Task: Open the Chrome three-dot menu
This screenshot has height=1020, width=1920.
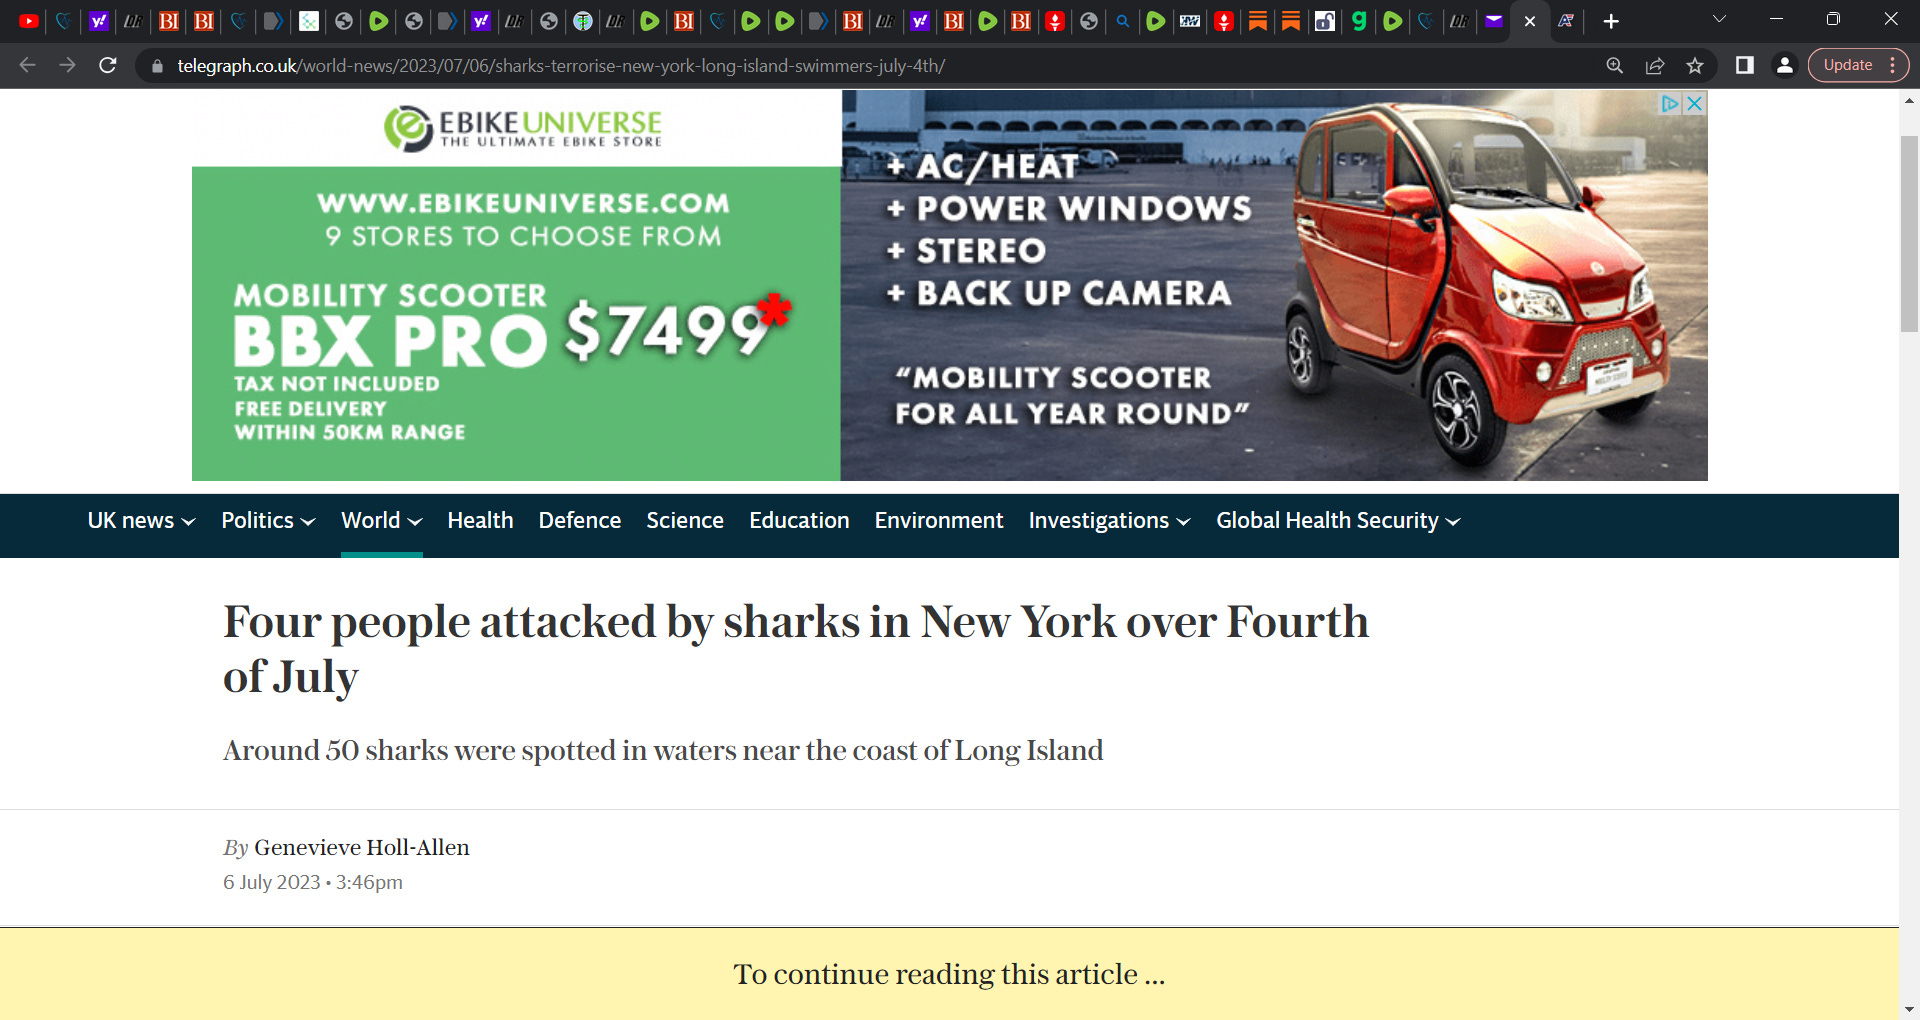Action: [1893, 65]
